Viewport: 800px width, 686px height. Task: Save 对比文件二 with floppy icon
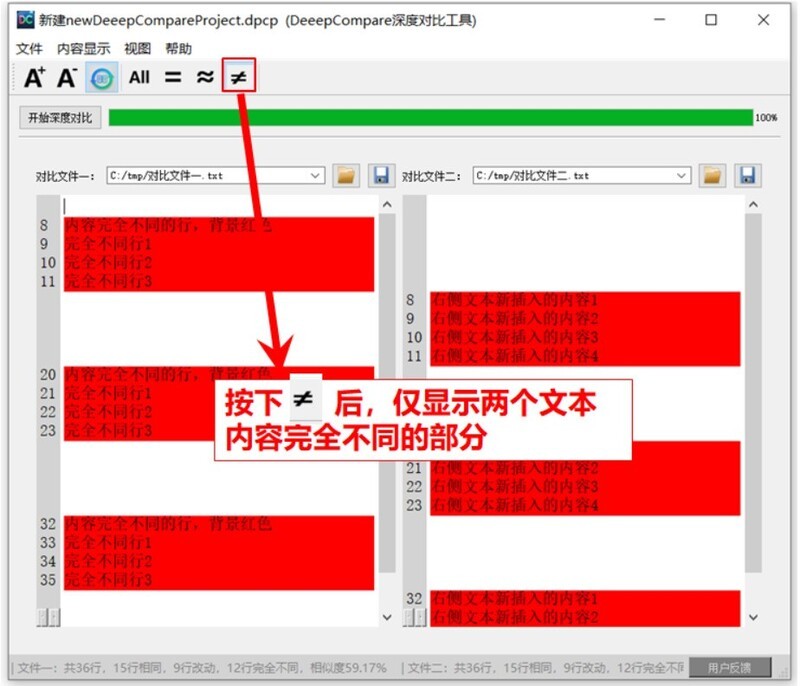[748, 176]
